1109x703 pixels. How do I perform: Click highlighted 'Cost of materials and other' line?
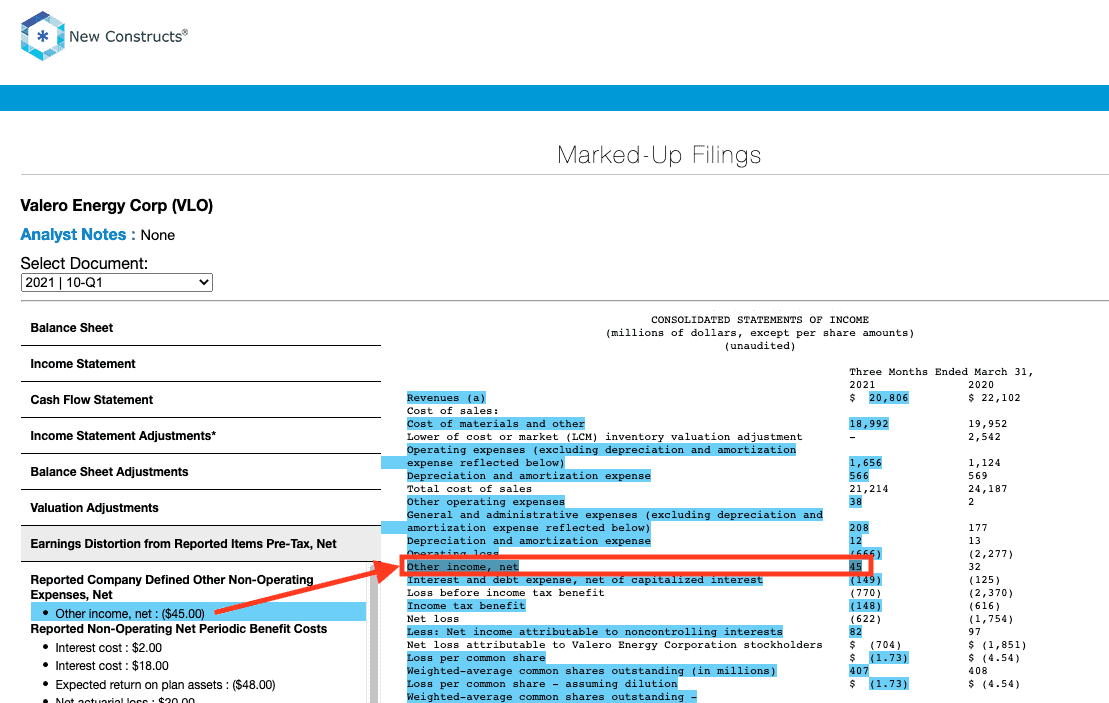496,424
